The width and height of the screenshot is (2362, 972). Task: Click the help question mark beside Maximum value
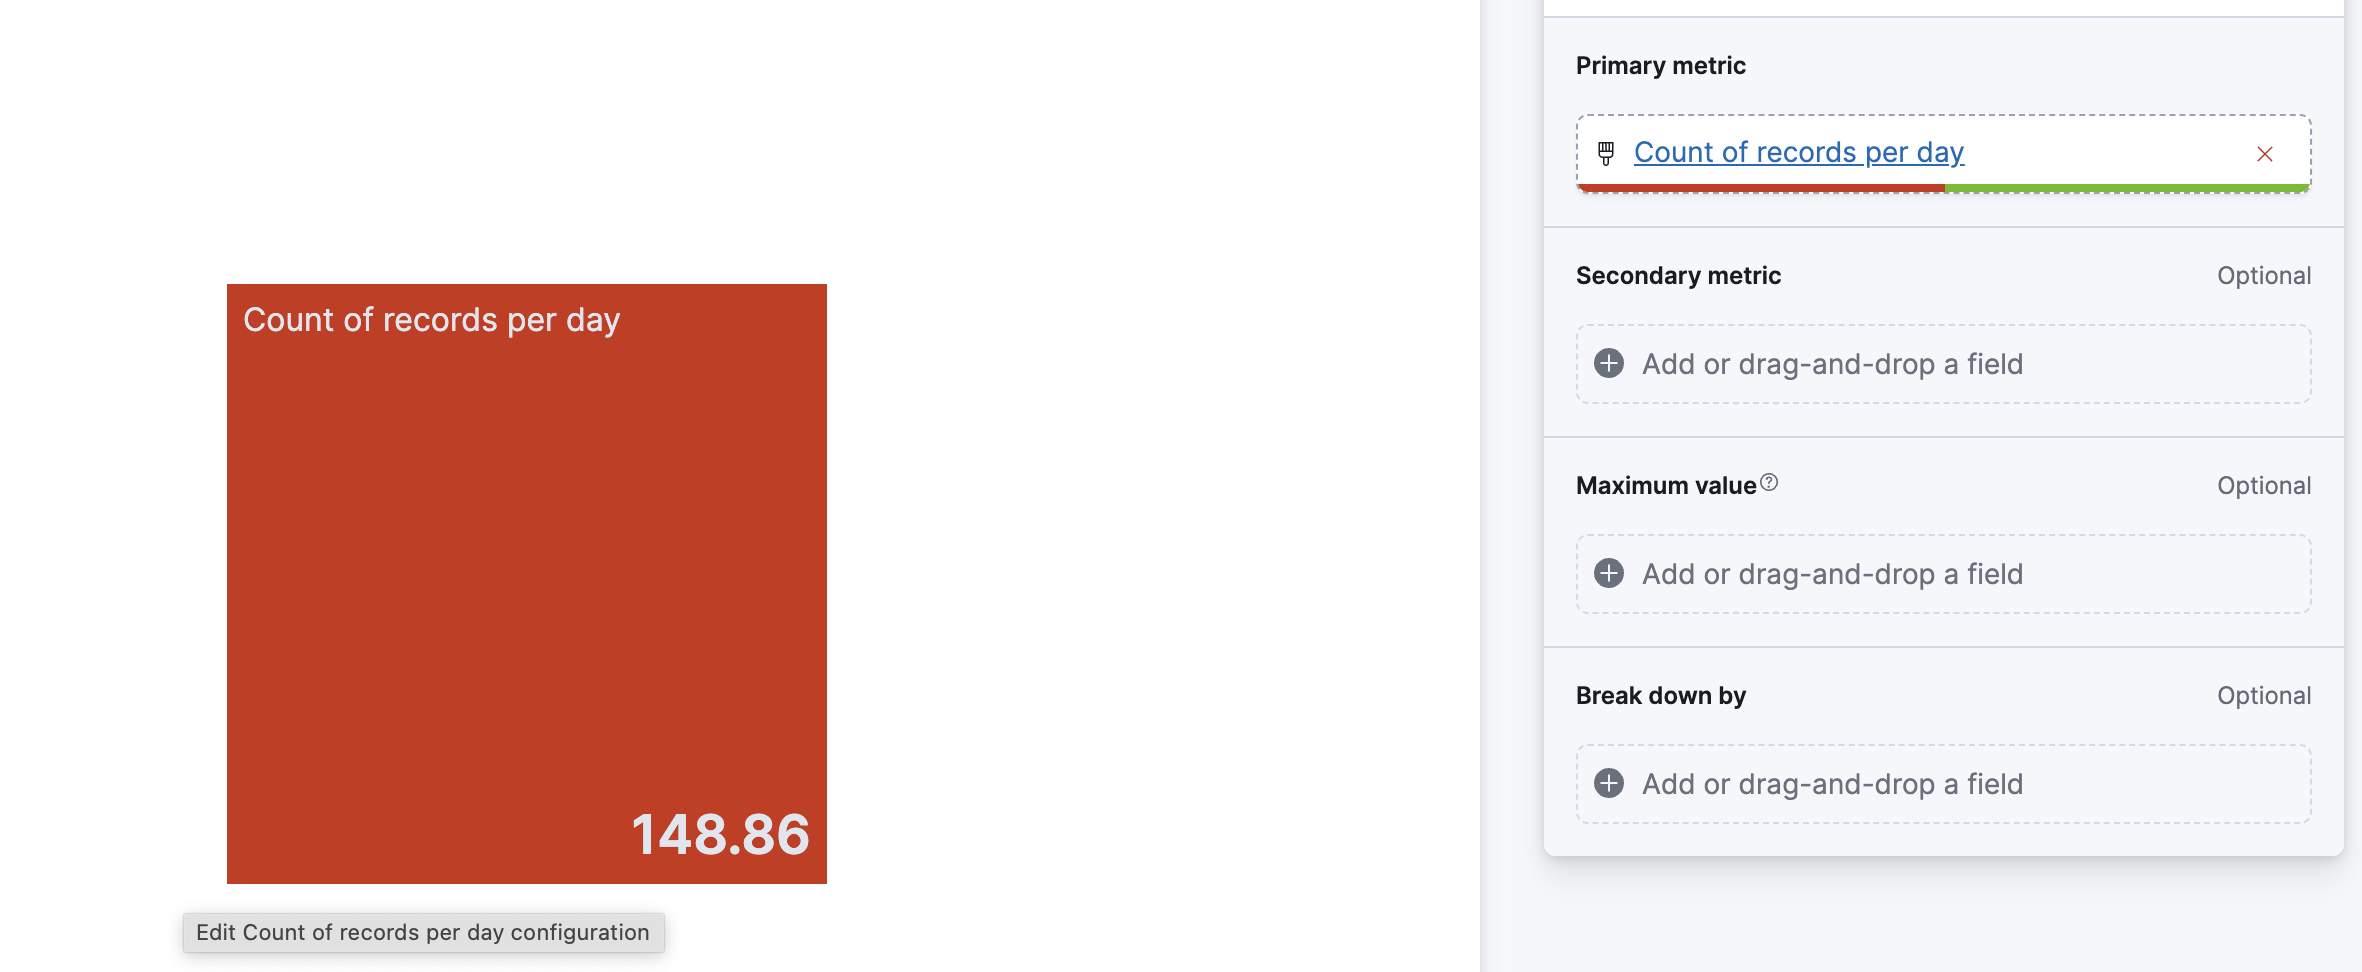[x=1770, y=482]
